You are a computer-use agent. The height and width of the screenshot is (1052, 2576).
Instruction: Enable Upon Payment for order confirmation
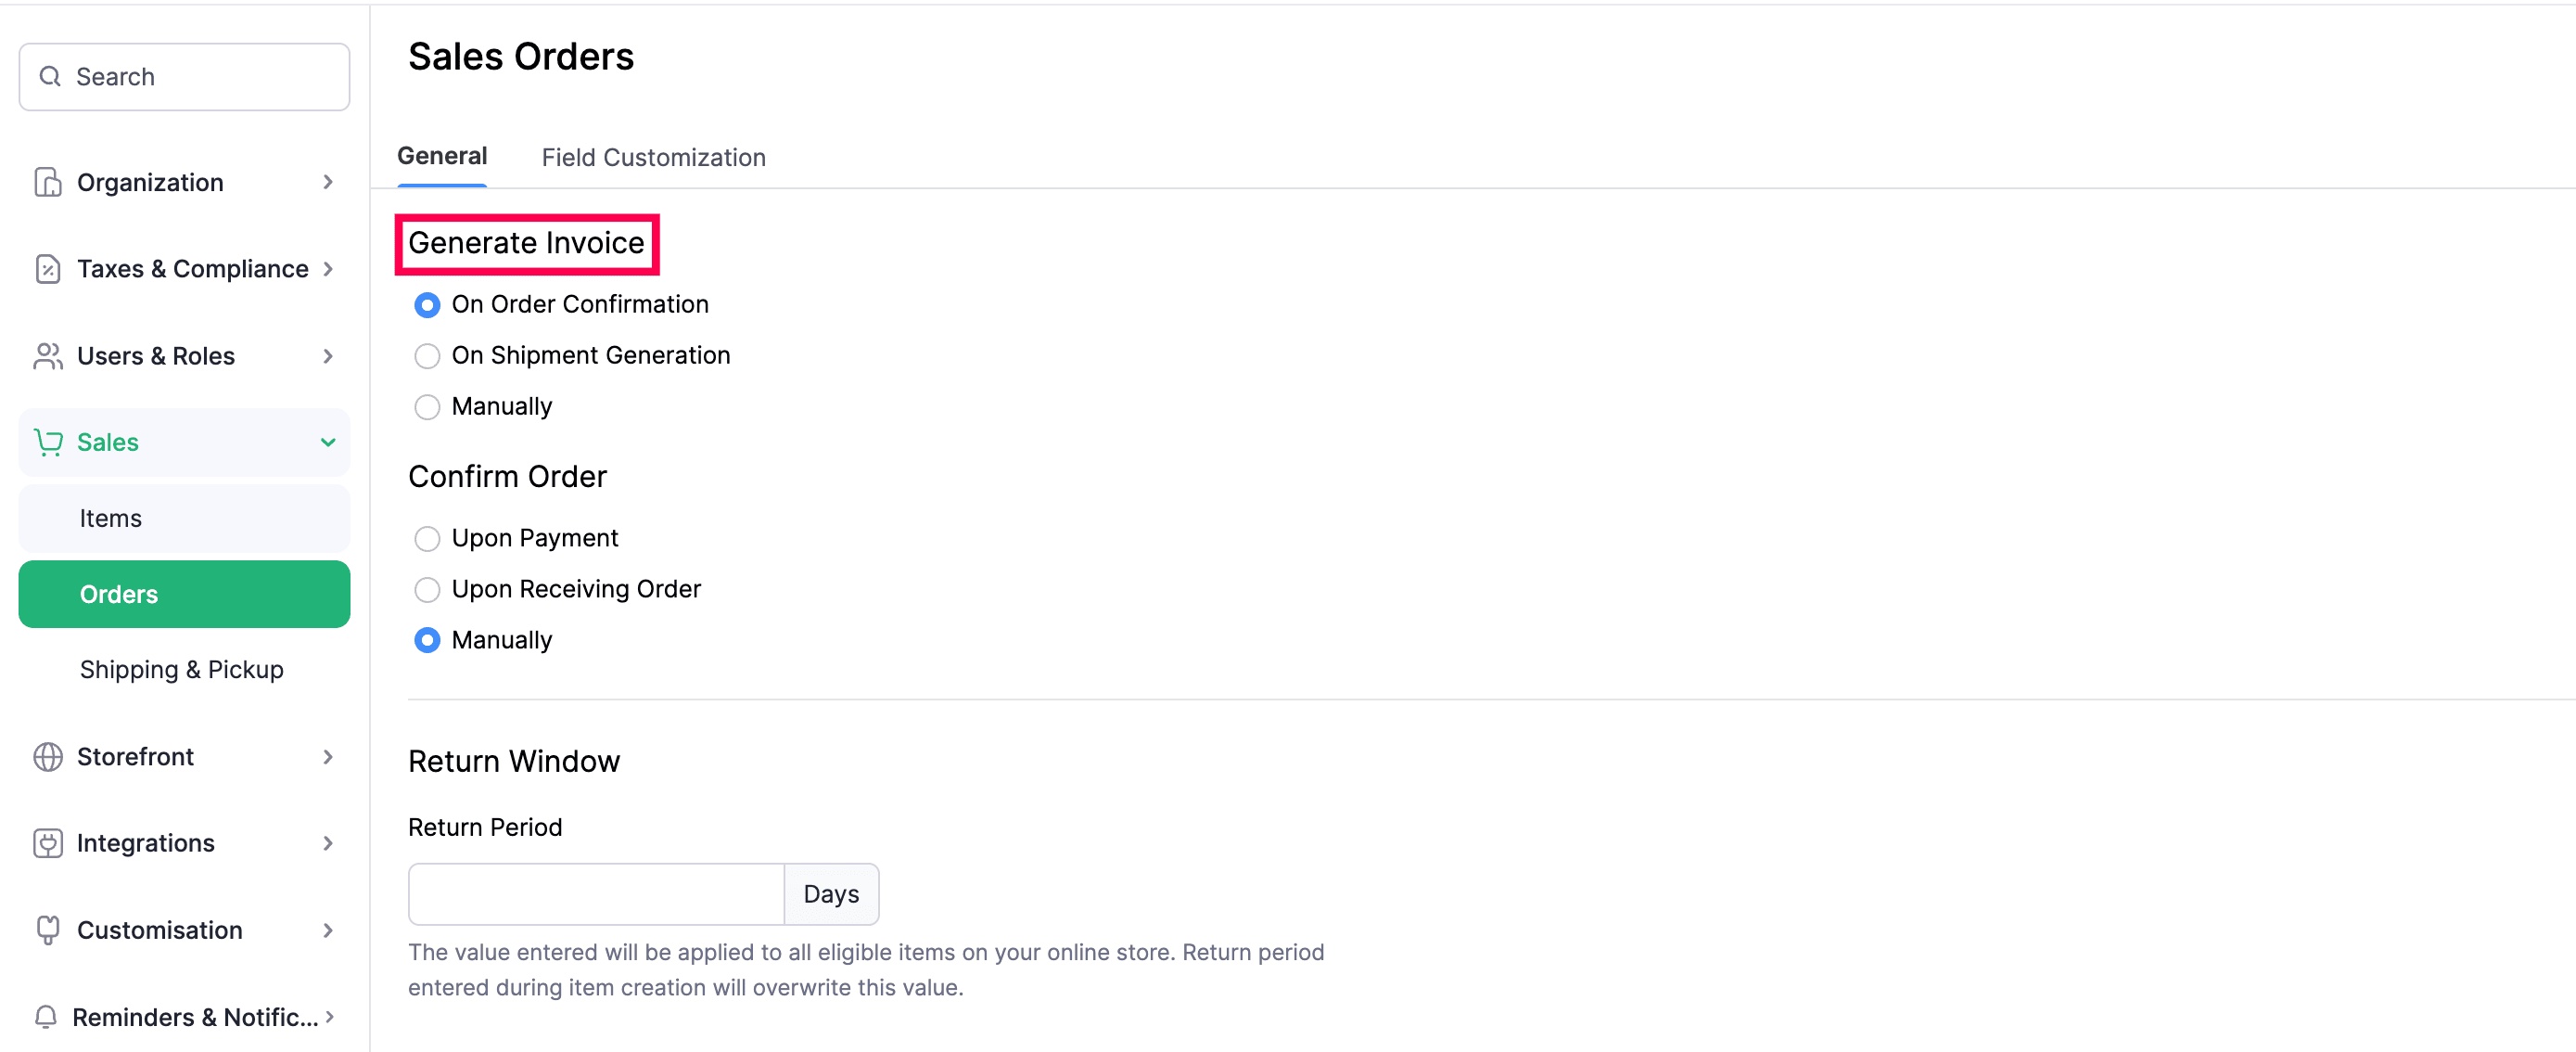tap(427, 538)
